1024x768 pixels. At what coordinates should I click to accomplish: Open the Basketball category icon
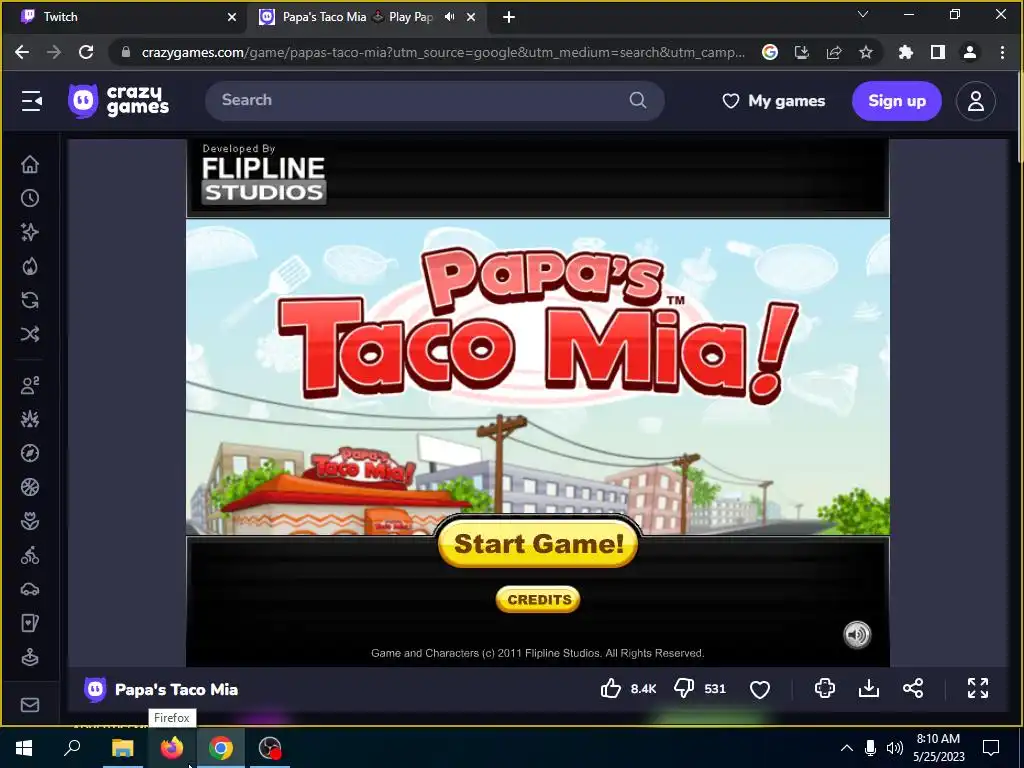(x=30, y=487)
